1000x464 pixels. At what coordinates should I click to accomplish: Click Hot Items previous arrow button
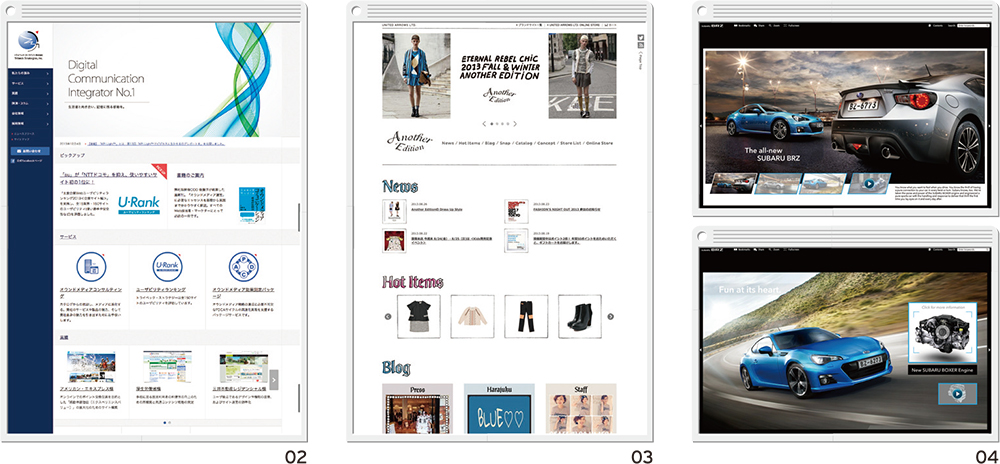point(388,316)
